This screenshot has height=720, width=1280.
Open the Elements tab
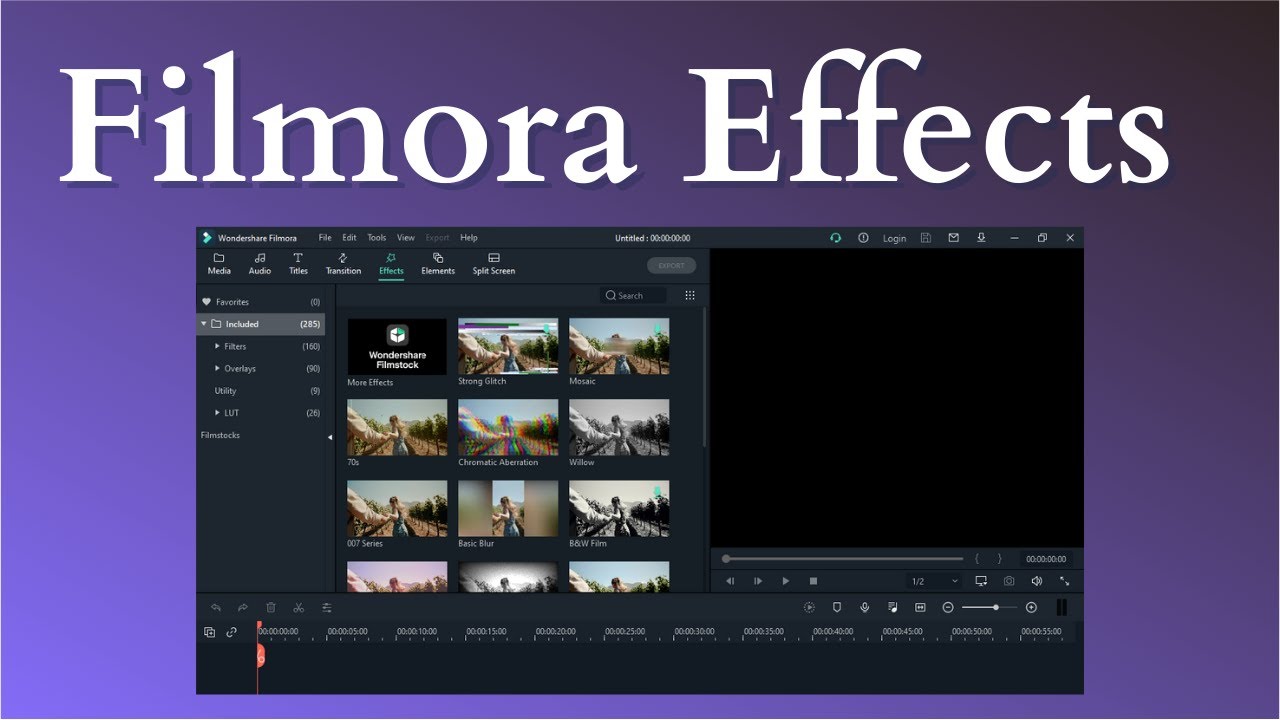click(438, 264)
